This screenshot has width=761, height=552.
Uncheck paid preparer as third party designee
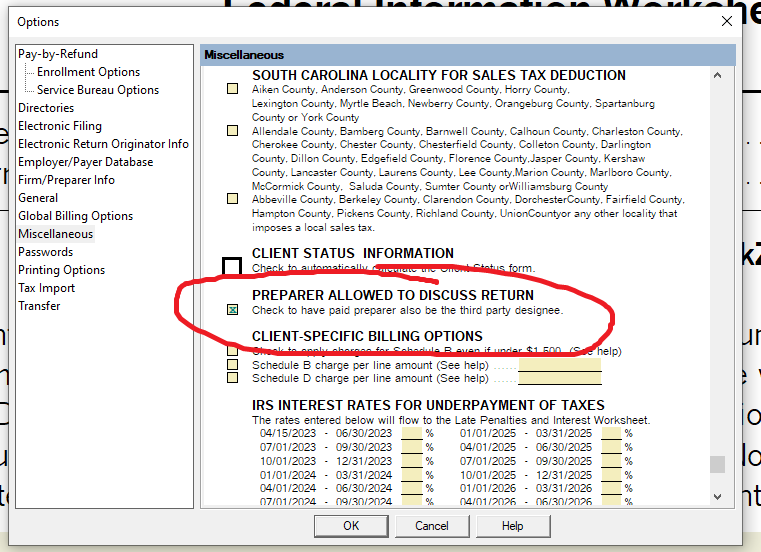coord(232,309)
